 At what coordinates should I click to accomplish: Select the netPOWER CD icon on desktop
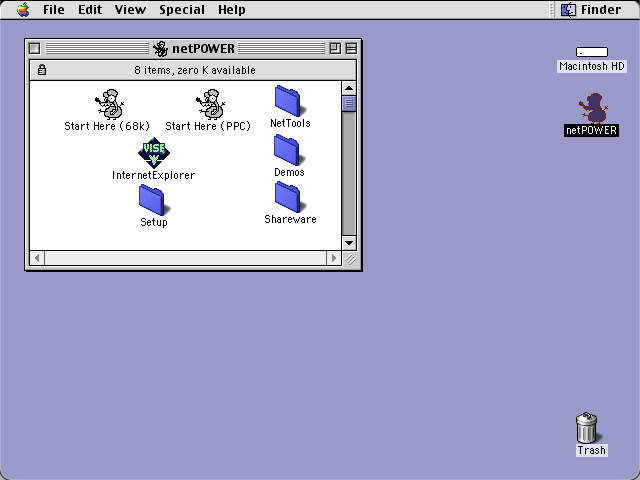point(593,108)
